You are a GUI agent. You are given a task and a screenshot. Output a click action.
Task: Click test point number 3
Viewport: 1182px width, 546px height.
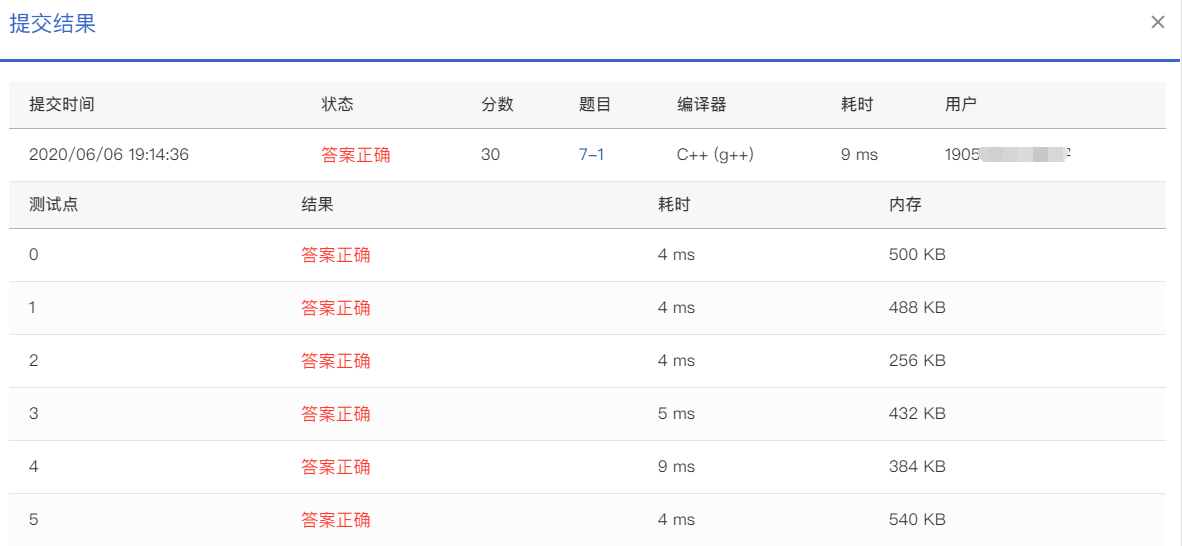click(33, 414)
